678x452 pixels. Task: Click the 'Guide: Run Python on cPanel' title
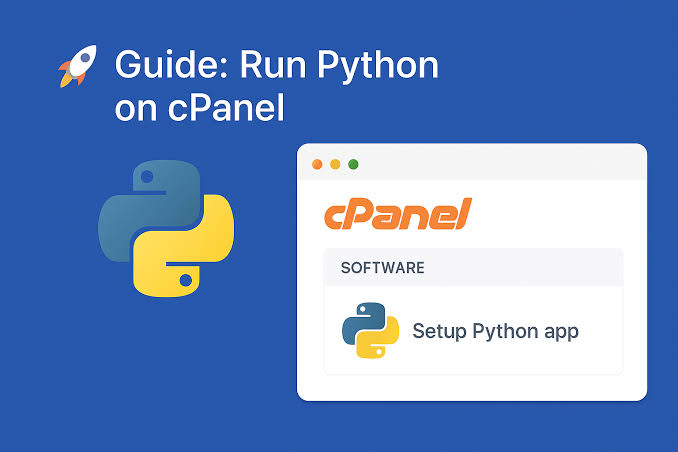[277, 86]
